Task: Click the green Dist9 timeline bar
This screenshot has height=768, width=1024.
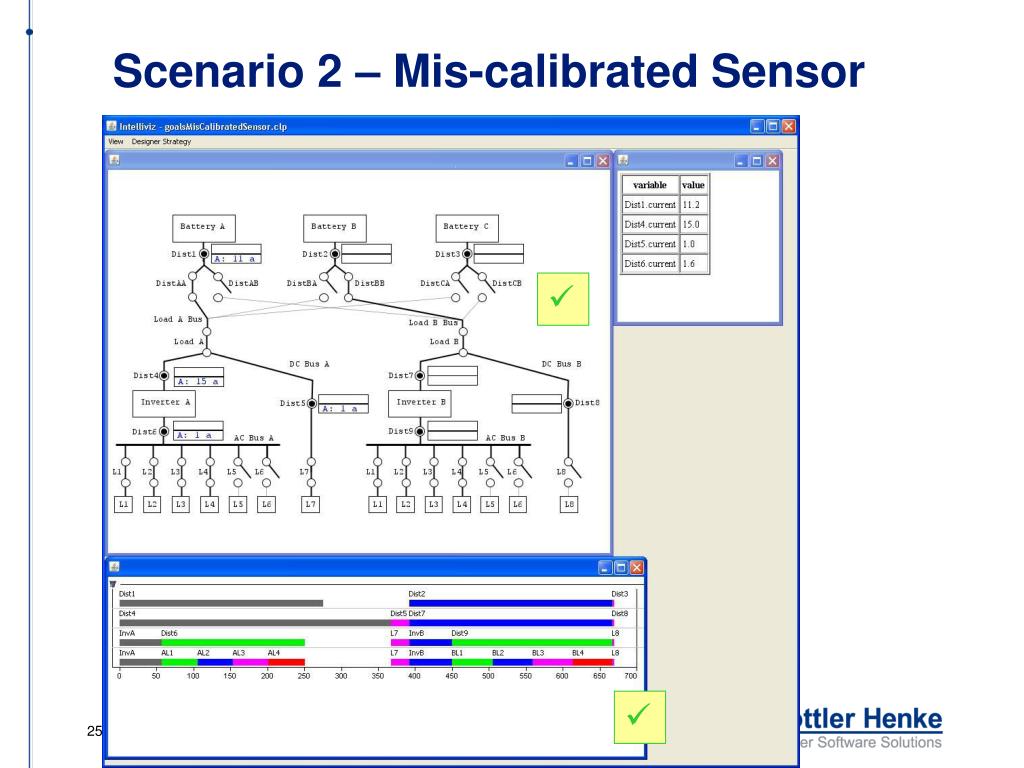Action: pyautogui.click(x=532, y=643)
